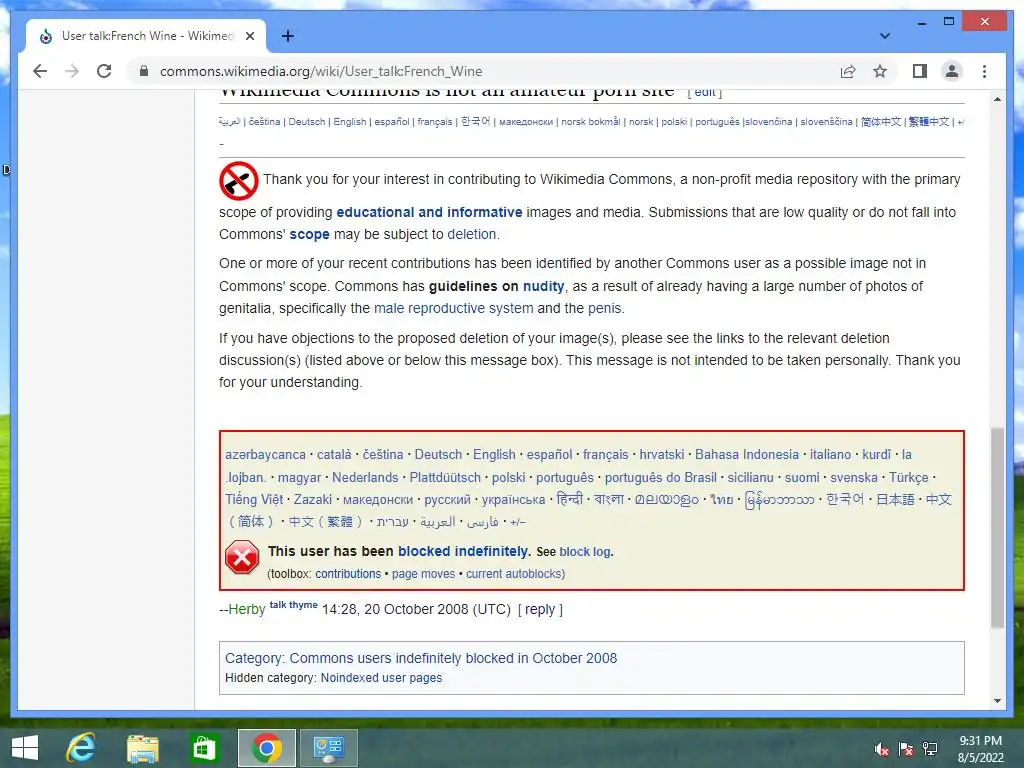The width and height of the screenshot is (1024, 768).
Task: Open the block log link
Action: 584,552
